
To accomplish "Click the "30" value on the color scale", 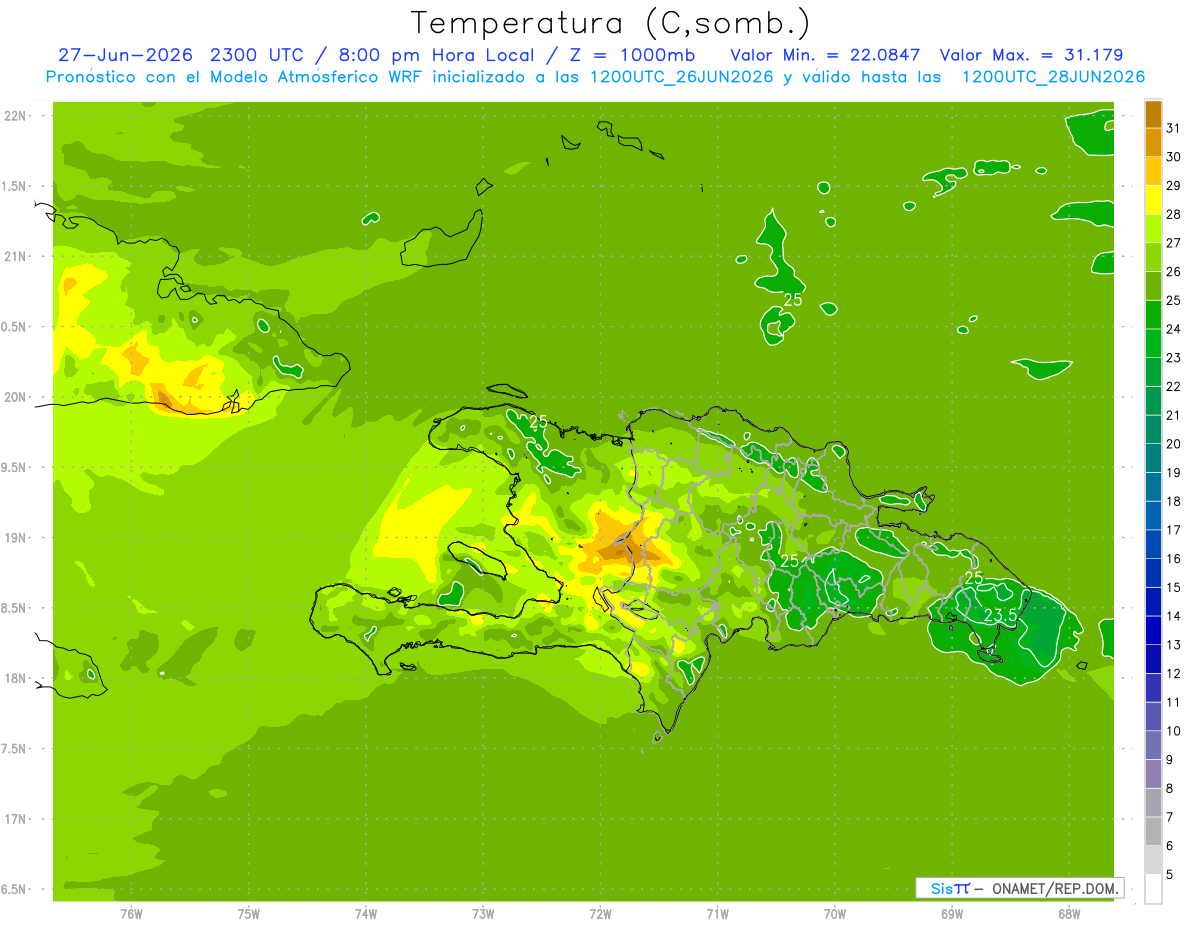I will pos(1174,157).
